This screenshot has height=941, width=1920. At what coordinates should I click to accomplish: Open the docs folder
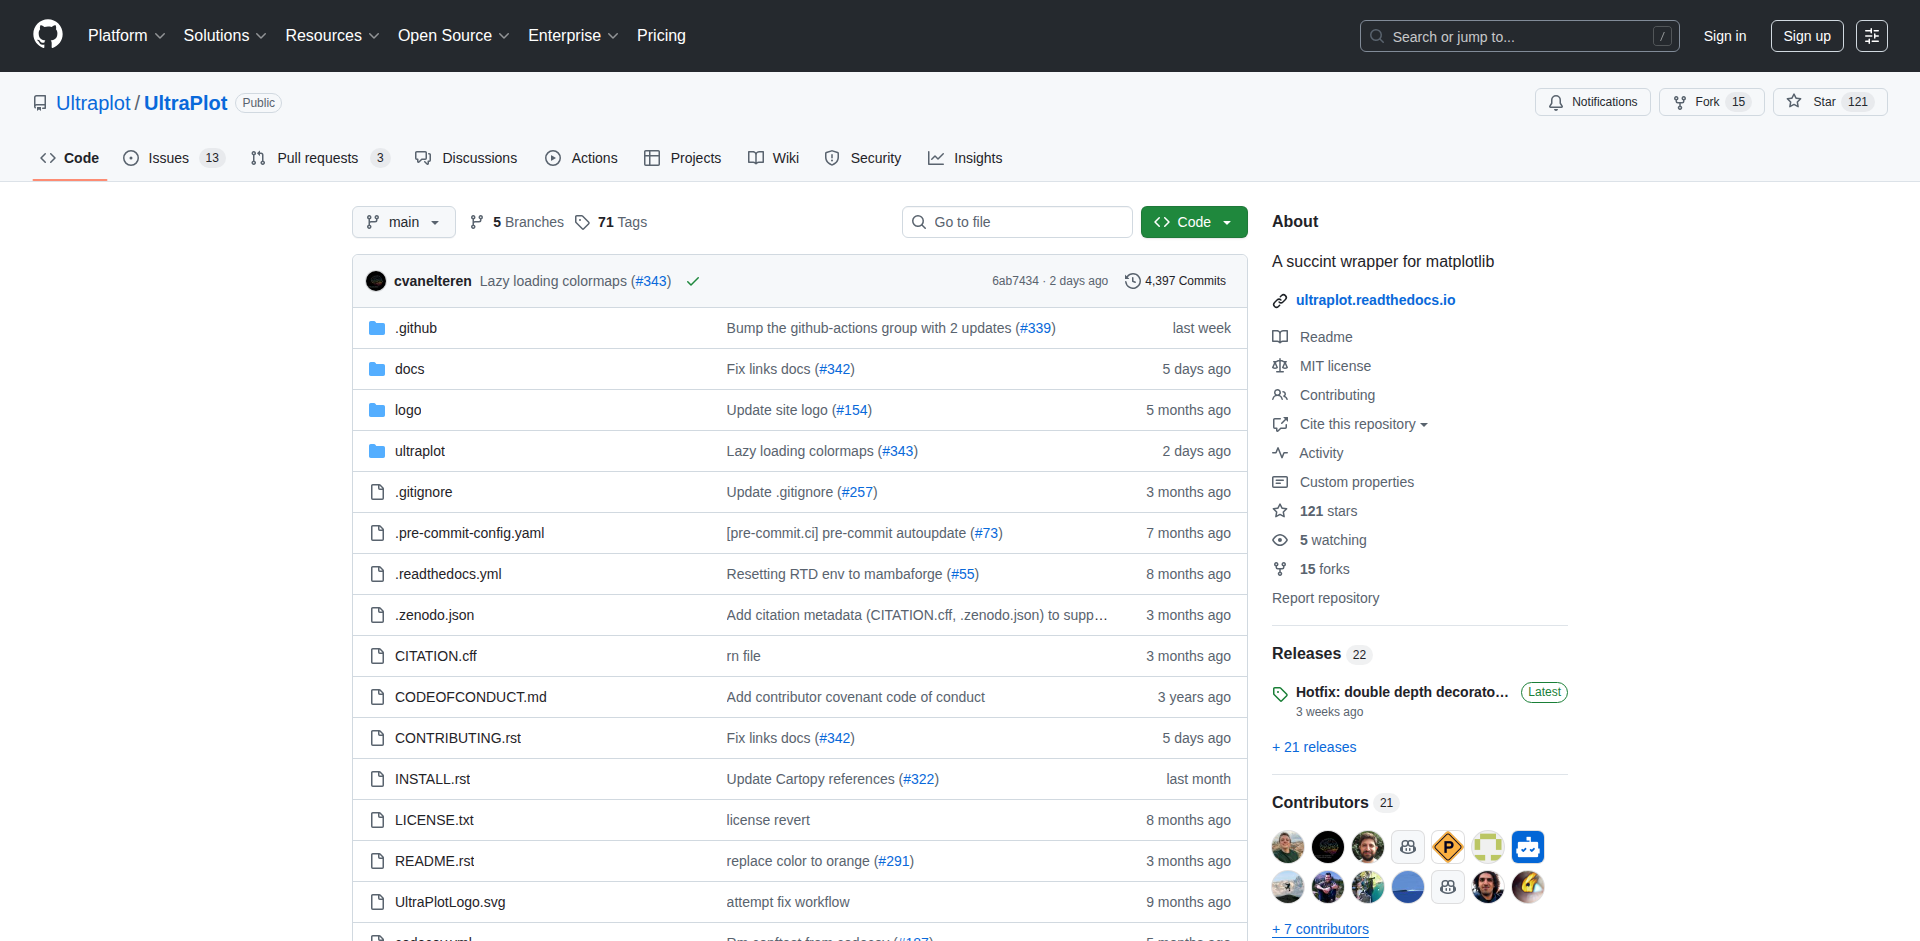pos(409,369)
